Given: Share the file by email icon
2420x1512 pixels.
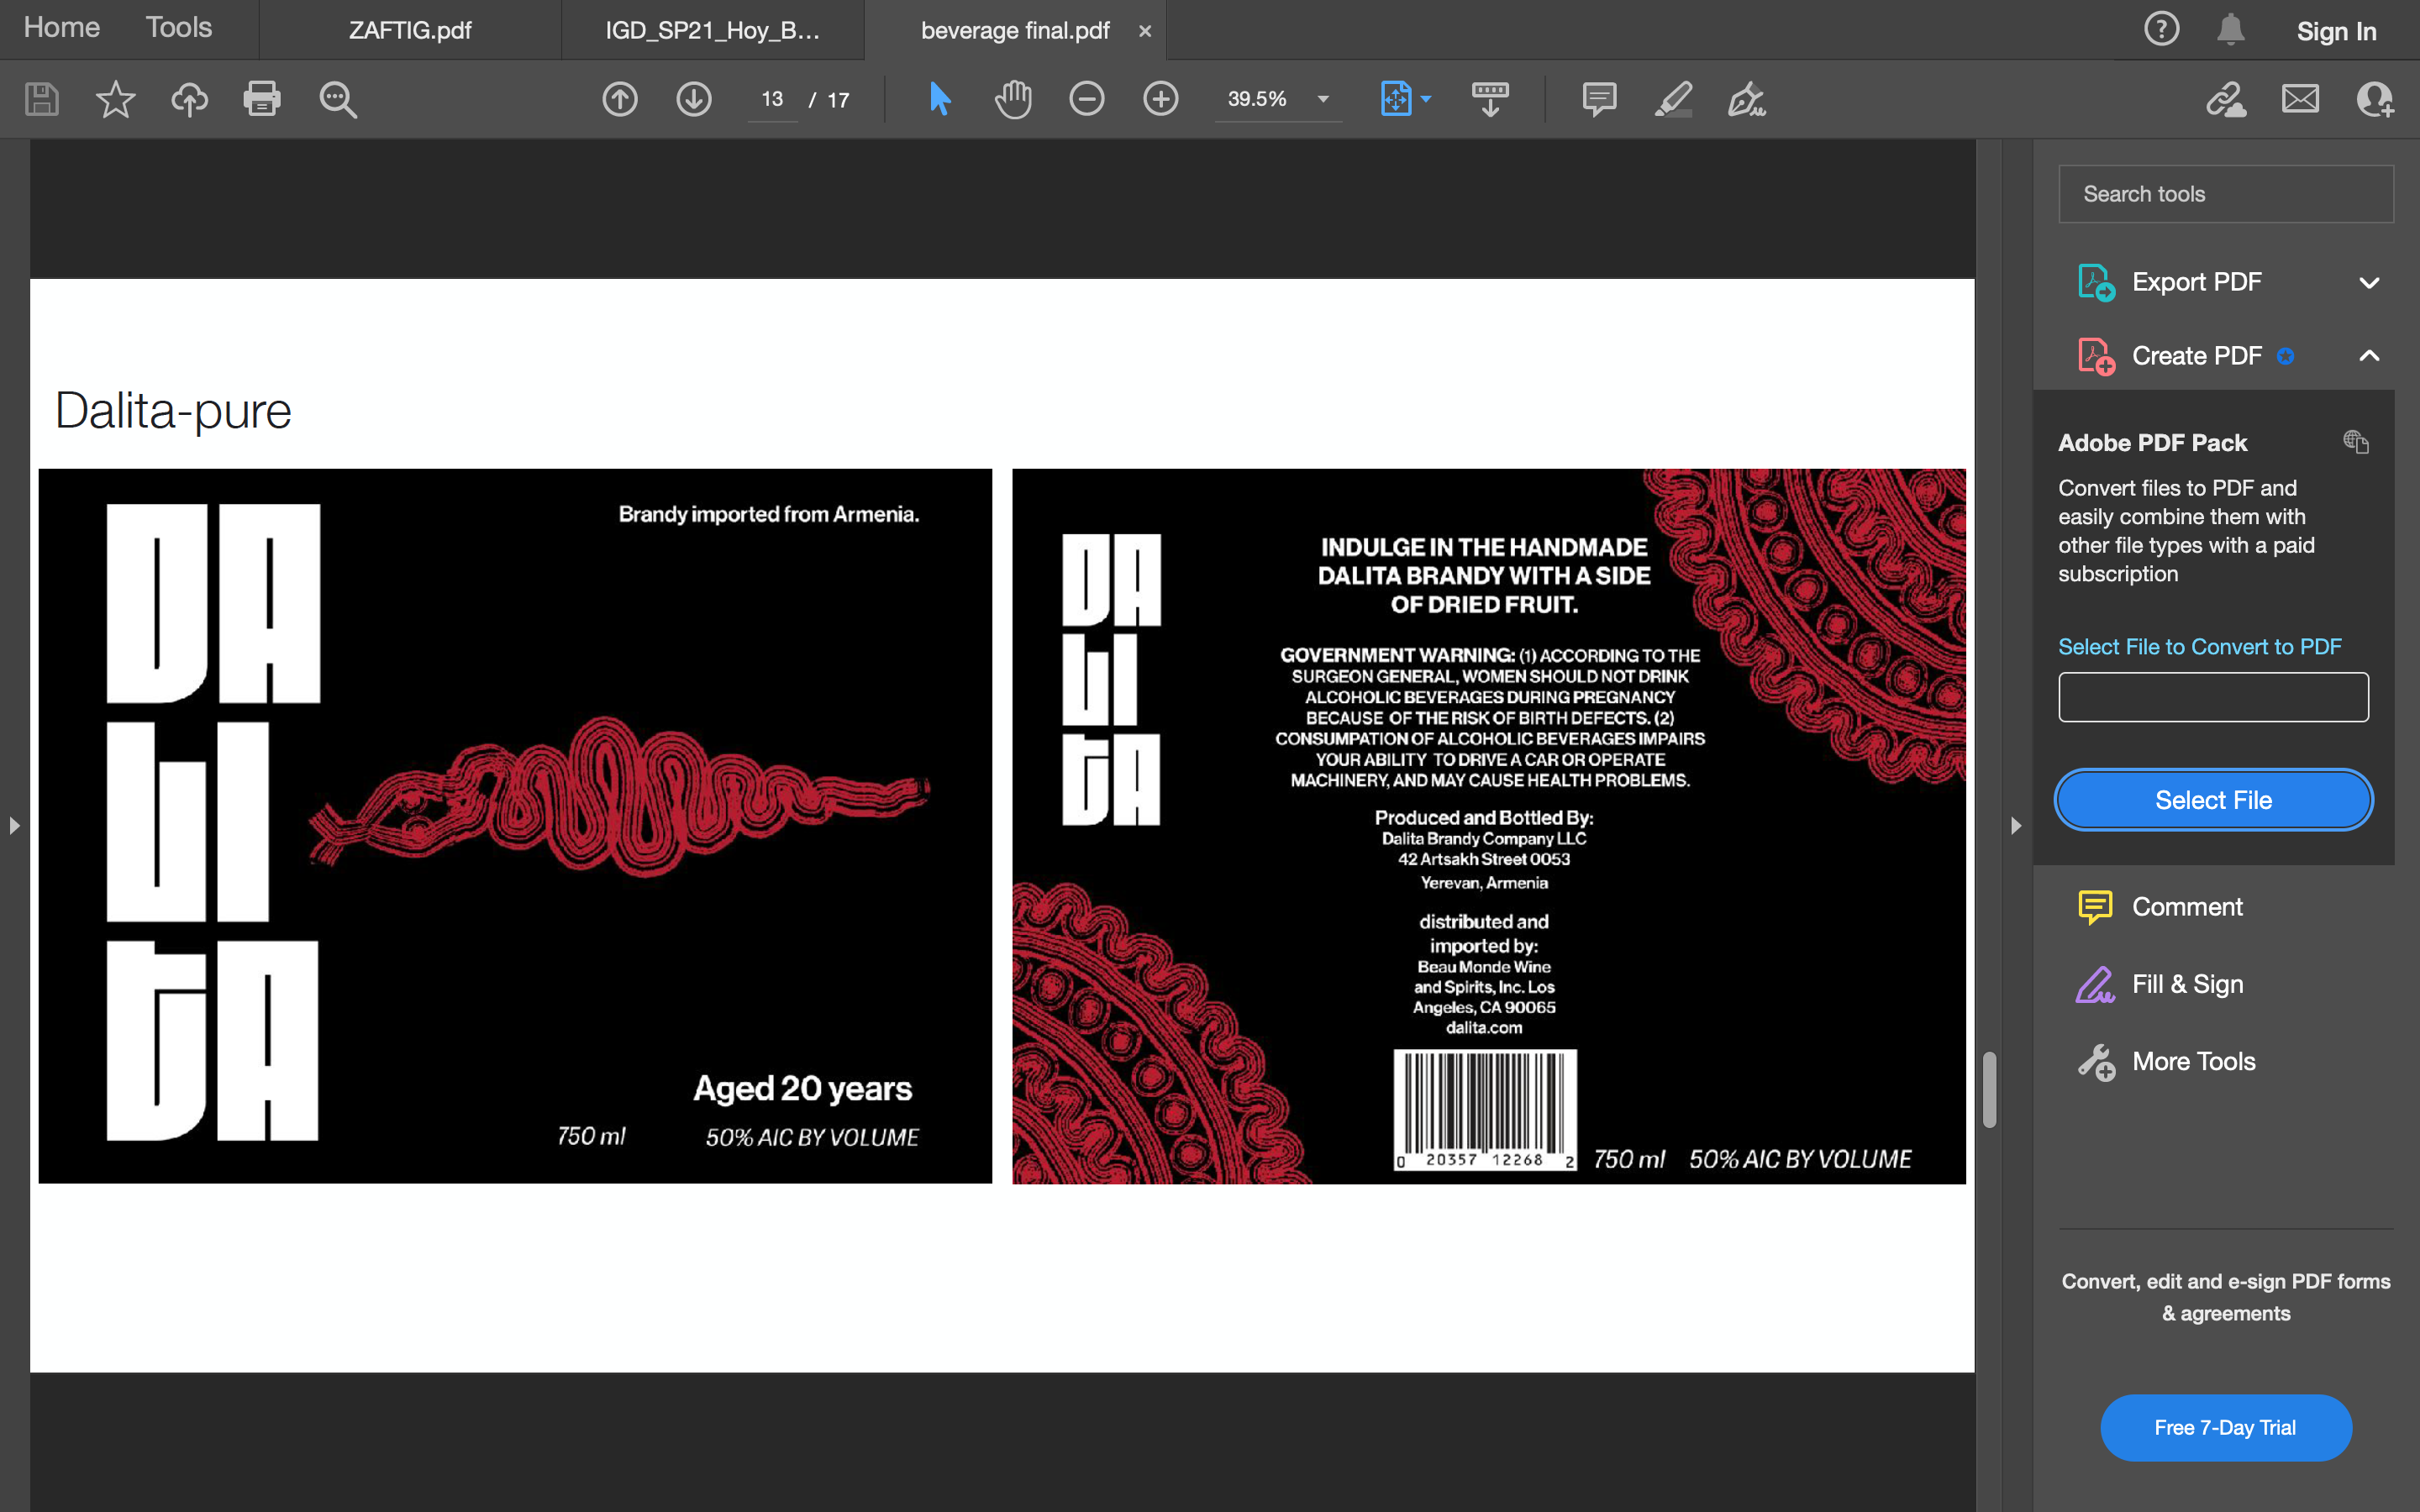Looking at the screenshot, I should click(x=2300, y=99).
